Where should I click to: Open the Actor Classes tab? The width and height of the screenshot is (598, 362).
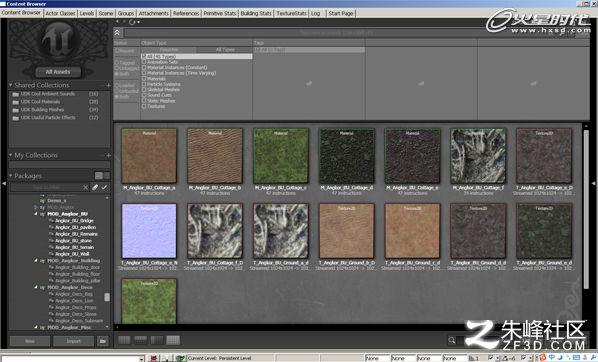pos(60,13)
